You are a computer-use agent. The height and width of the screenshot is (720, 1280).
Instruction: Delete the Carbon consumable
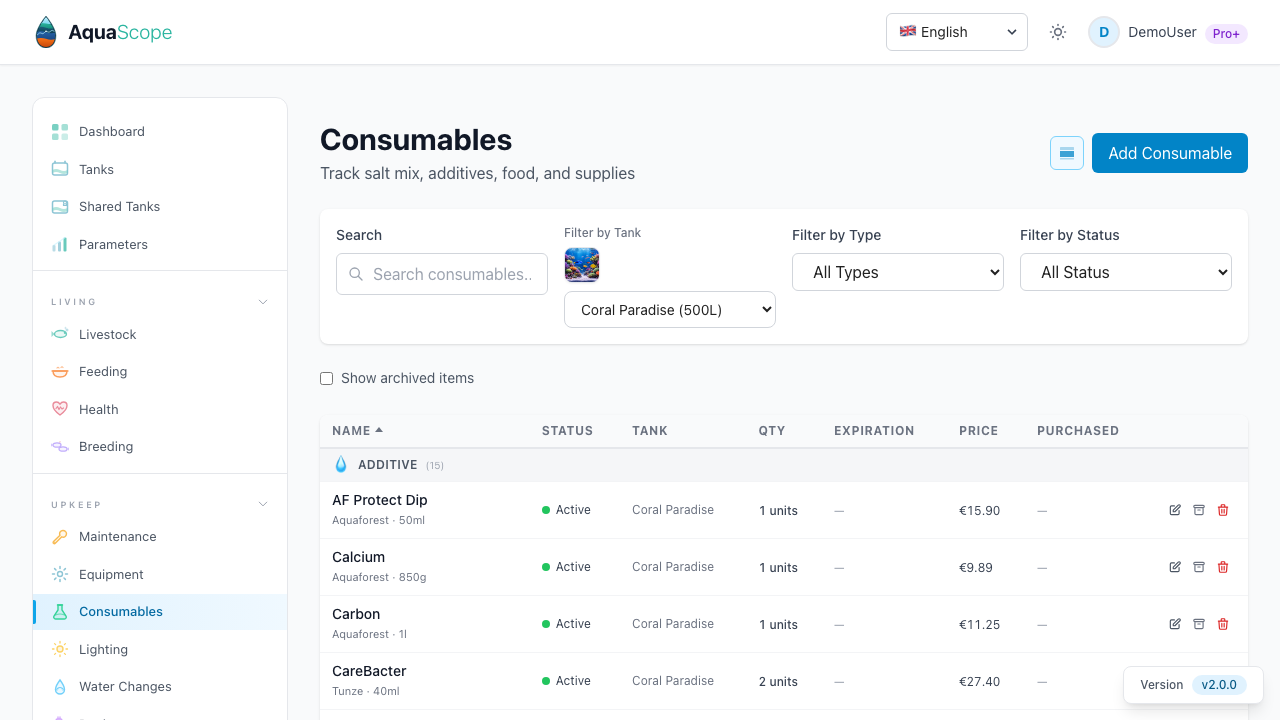1223,624
